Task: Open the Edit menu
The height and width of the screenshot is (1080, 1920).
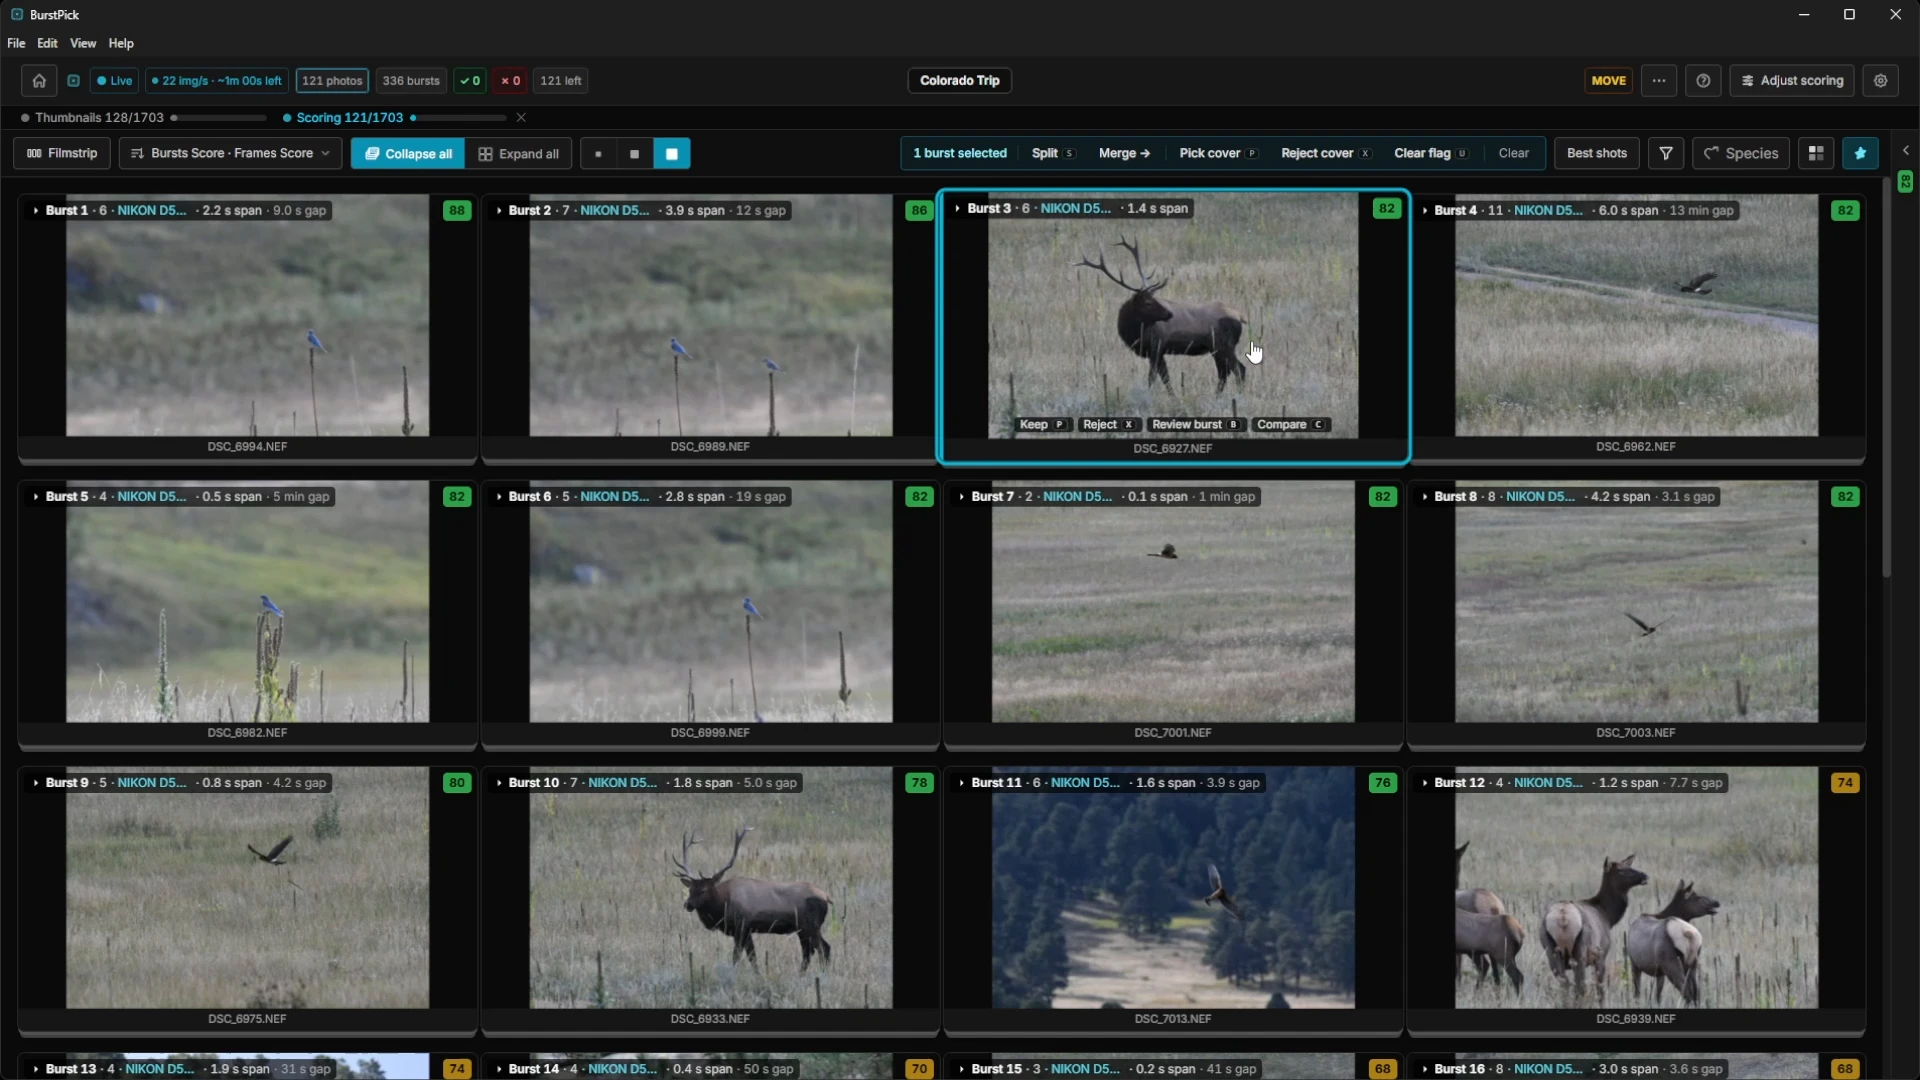Action: 47,44
